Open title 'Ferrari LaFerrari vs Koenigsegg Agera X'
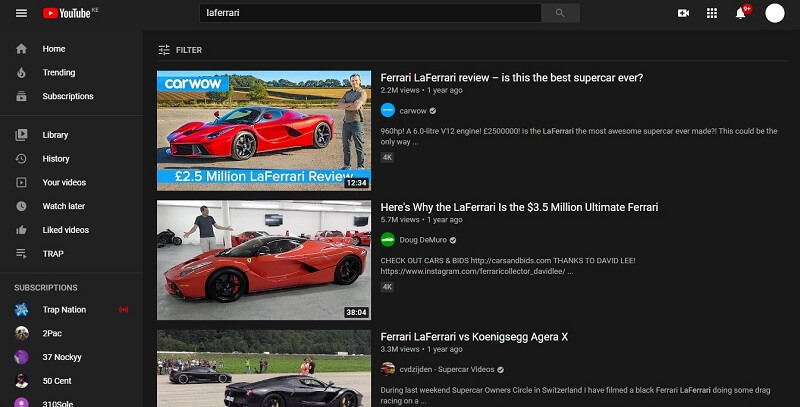800x407 pixels. [x=474, y=337]
